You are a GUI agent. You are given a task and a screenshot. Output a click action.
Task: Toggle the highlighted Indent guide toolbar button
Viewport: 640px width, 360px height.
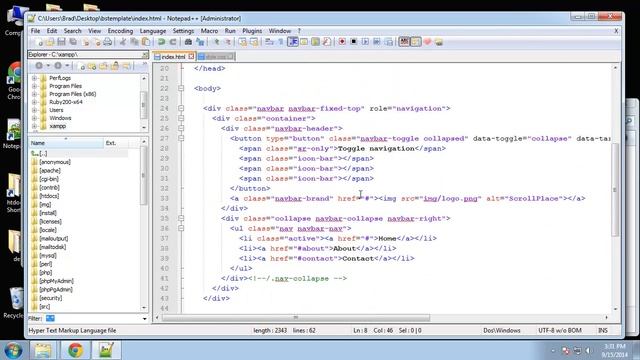pos(293,42)
